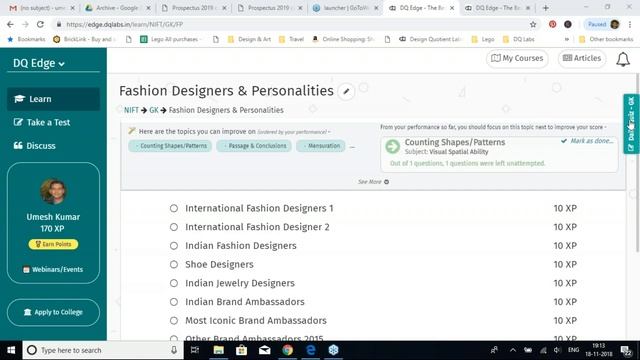
Task: Select the Indian Jewelry Designers radio button
Action: 174,283
